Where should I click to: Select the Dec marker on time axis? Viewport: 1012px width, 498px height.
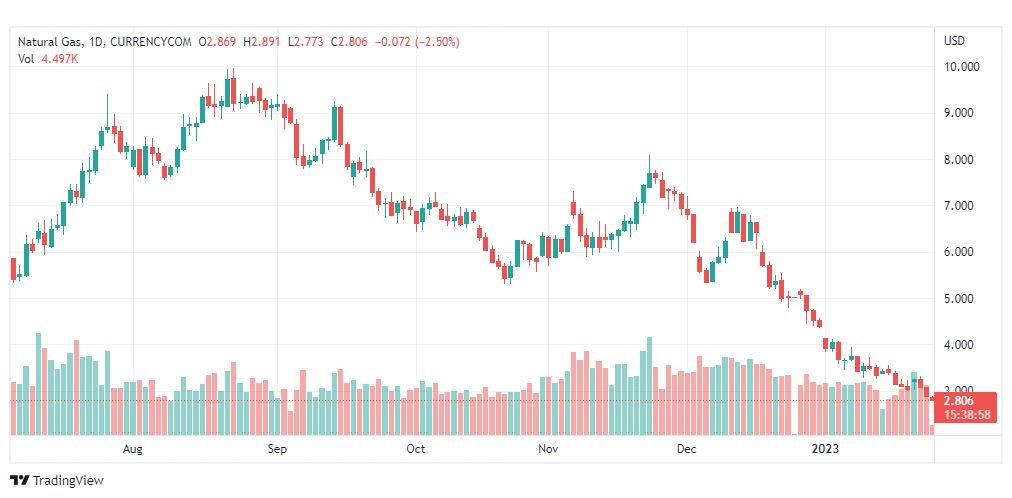pyautogui.click(x=686, y=449)
